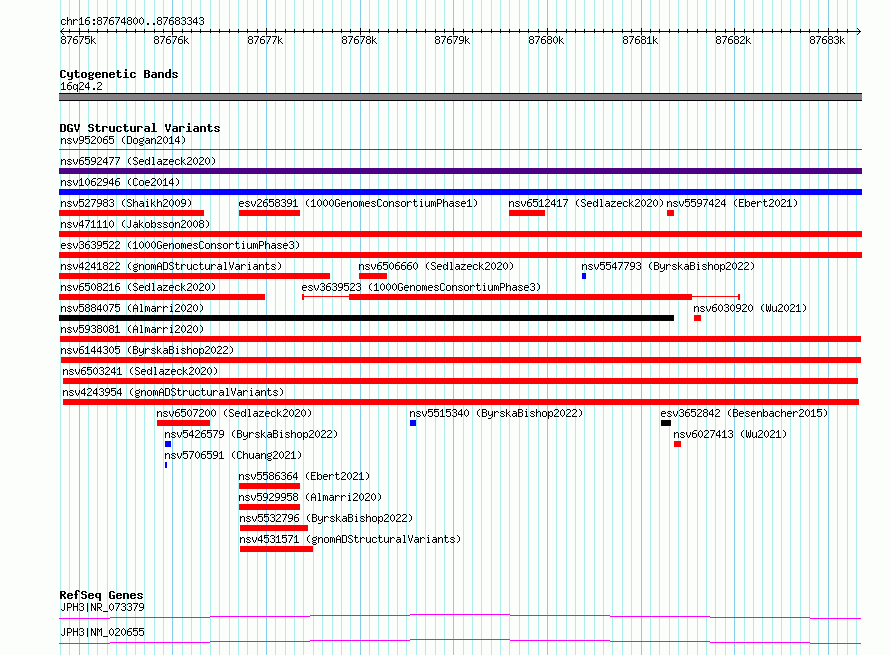Viewport: 890px width, 655px height.
Task: Select the DGV Structural Variants track title
Action: click(140, 128)
